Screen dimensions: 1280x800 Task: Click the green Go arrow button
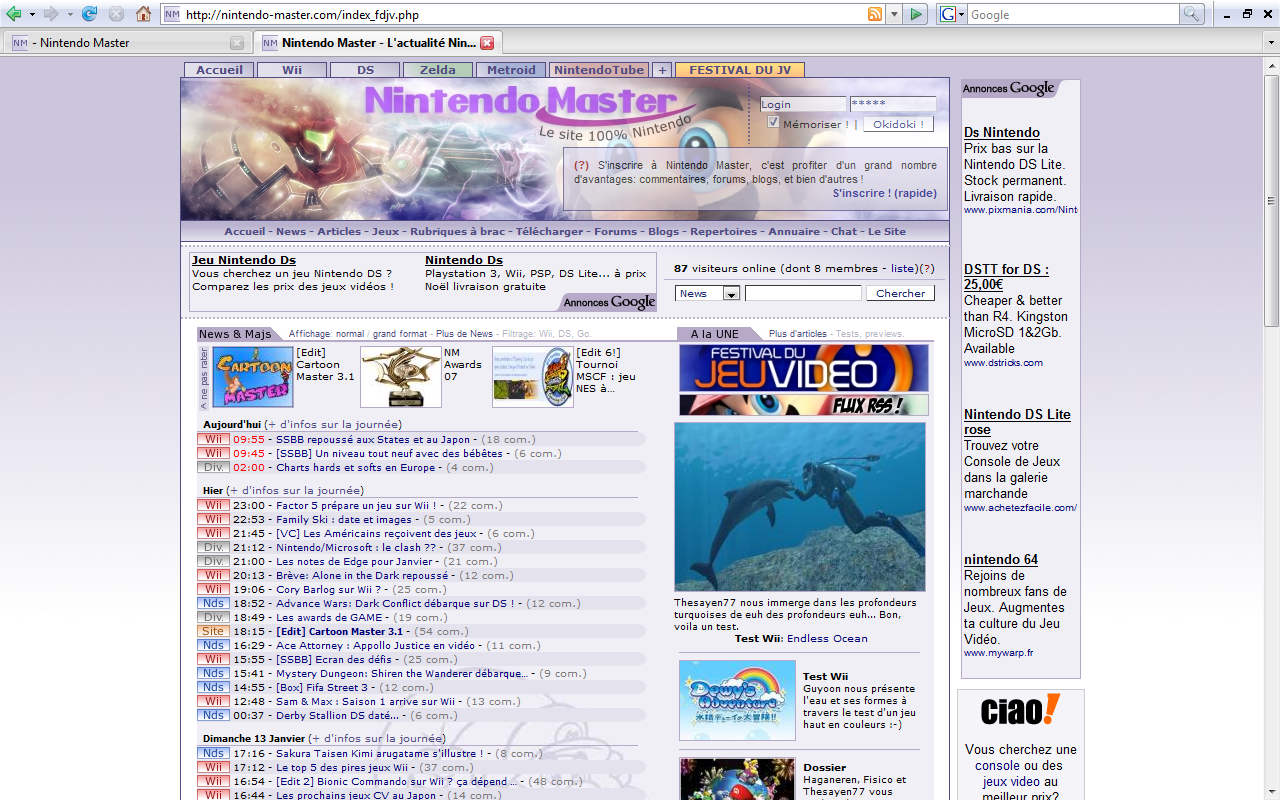point(915,14)
